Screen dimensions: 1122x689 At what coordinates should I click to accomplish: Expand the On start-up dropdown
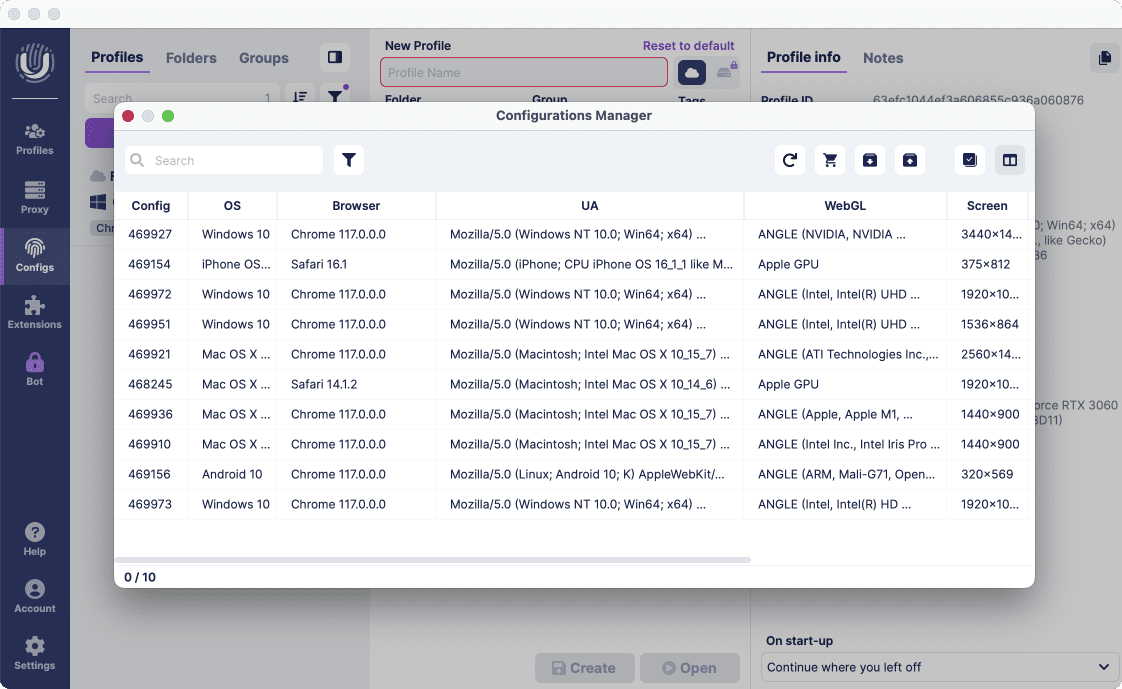940,668
